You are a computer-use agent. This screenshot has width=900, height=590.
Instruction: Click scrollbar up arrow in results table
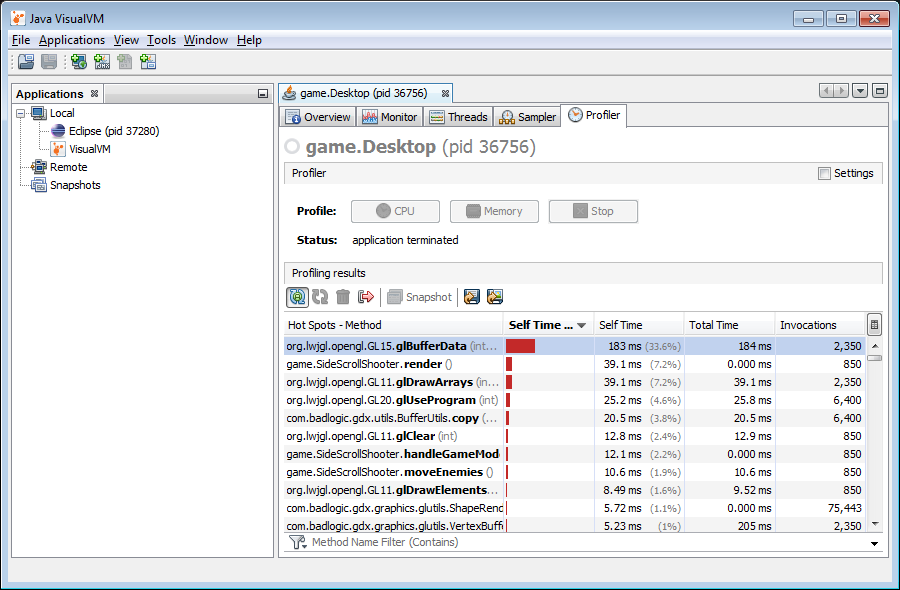pyautogui.click(x=875, y=346)
